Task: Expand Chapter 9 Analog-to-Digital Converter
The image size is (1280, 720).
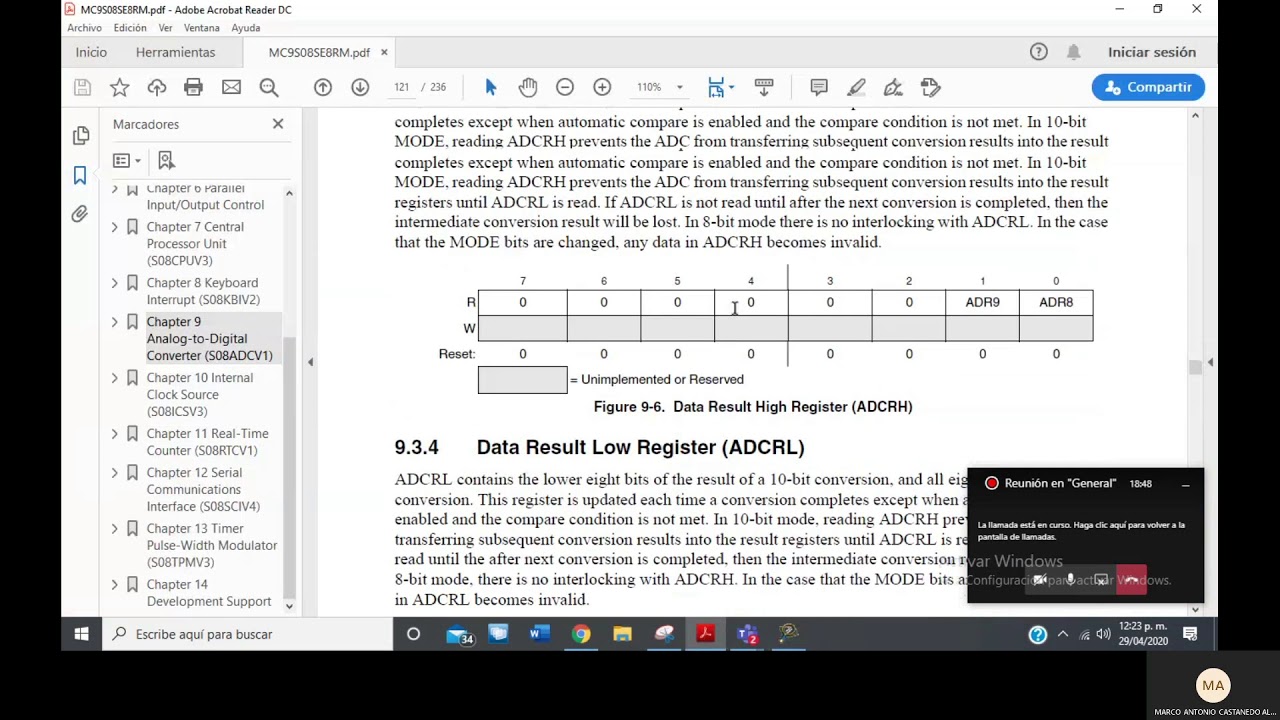Action: 114,322
